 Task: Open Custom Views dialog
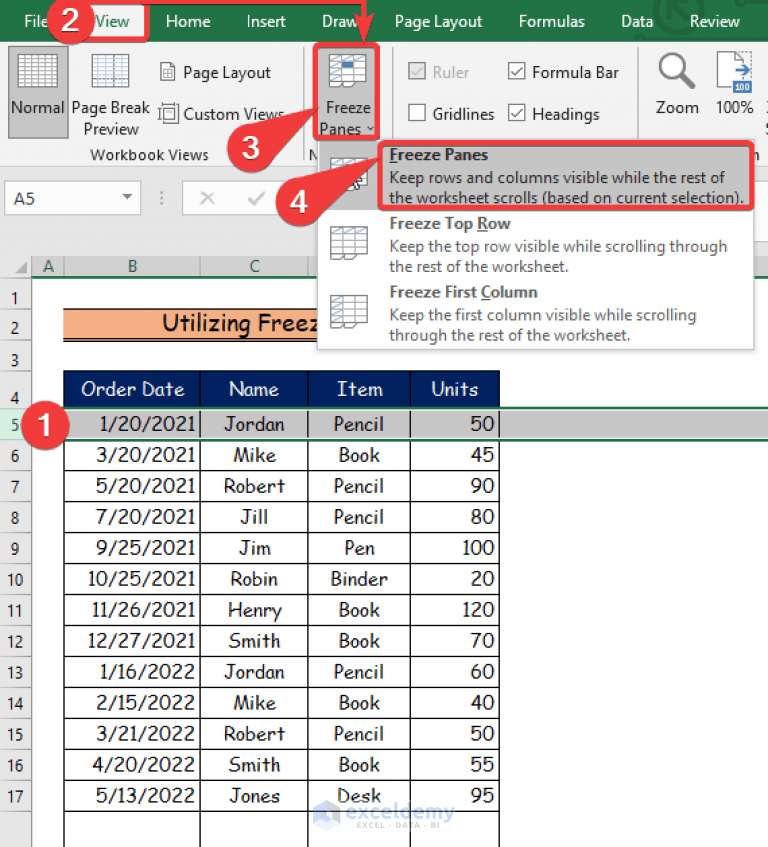coord(221,114)
